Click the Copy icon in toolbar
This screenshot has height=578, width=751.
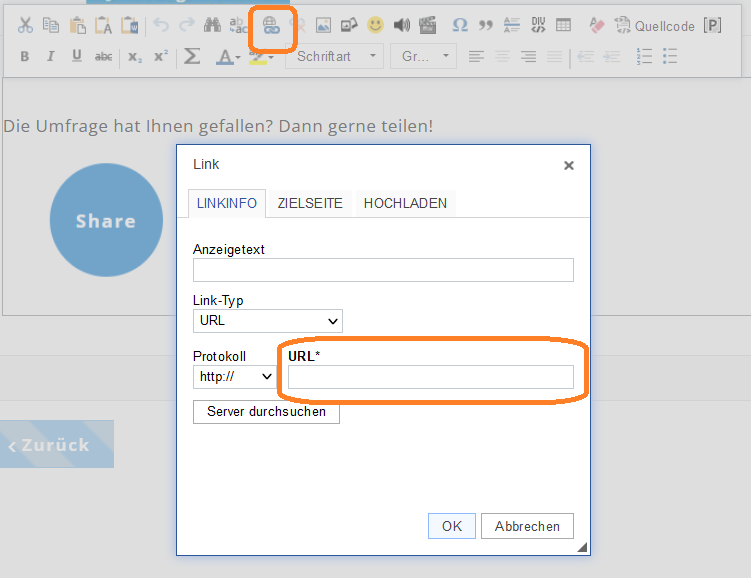point(51,25)
